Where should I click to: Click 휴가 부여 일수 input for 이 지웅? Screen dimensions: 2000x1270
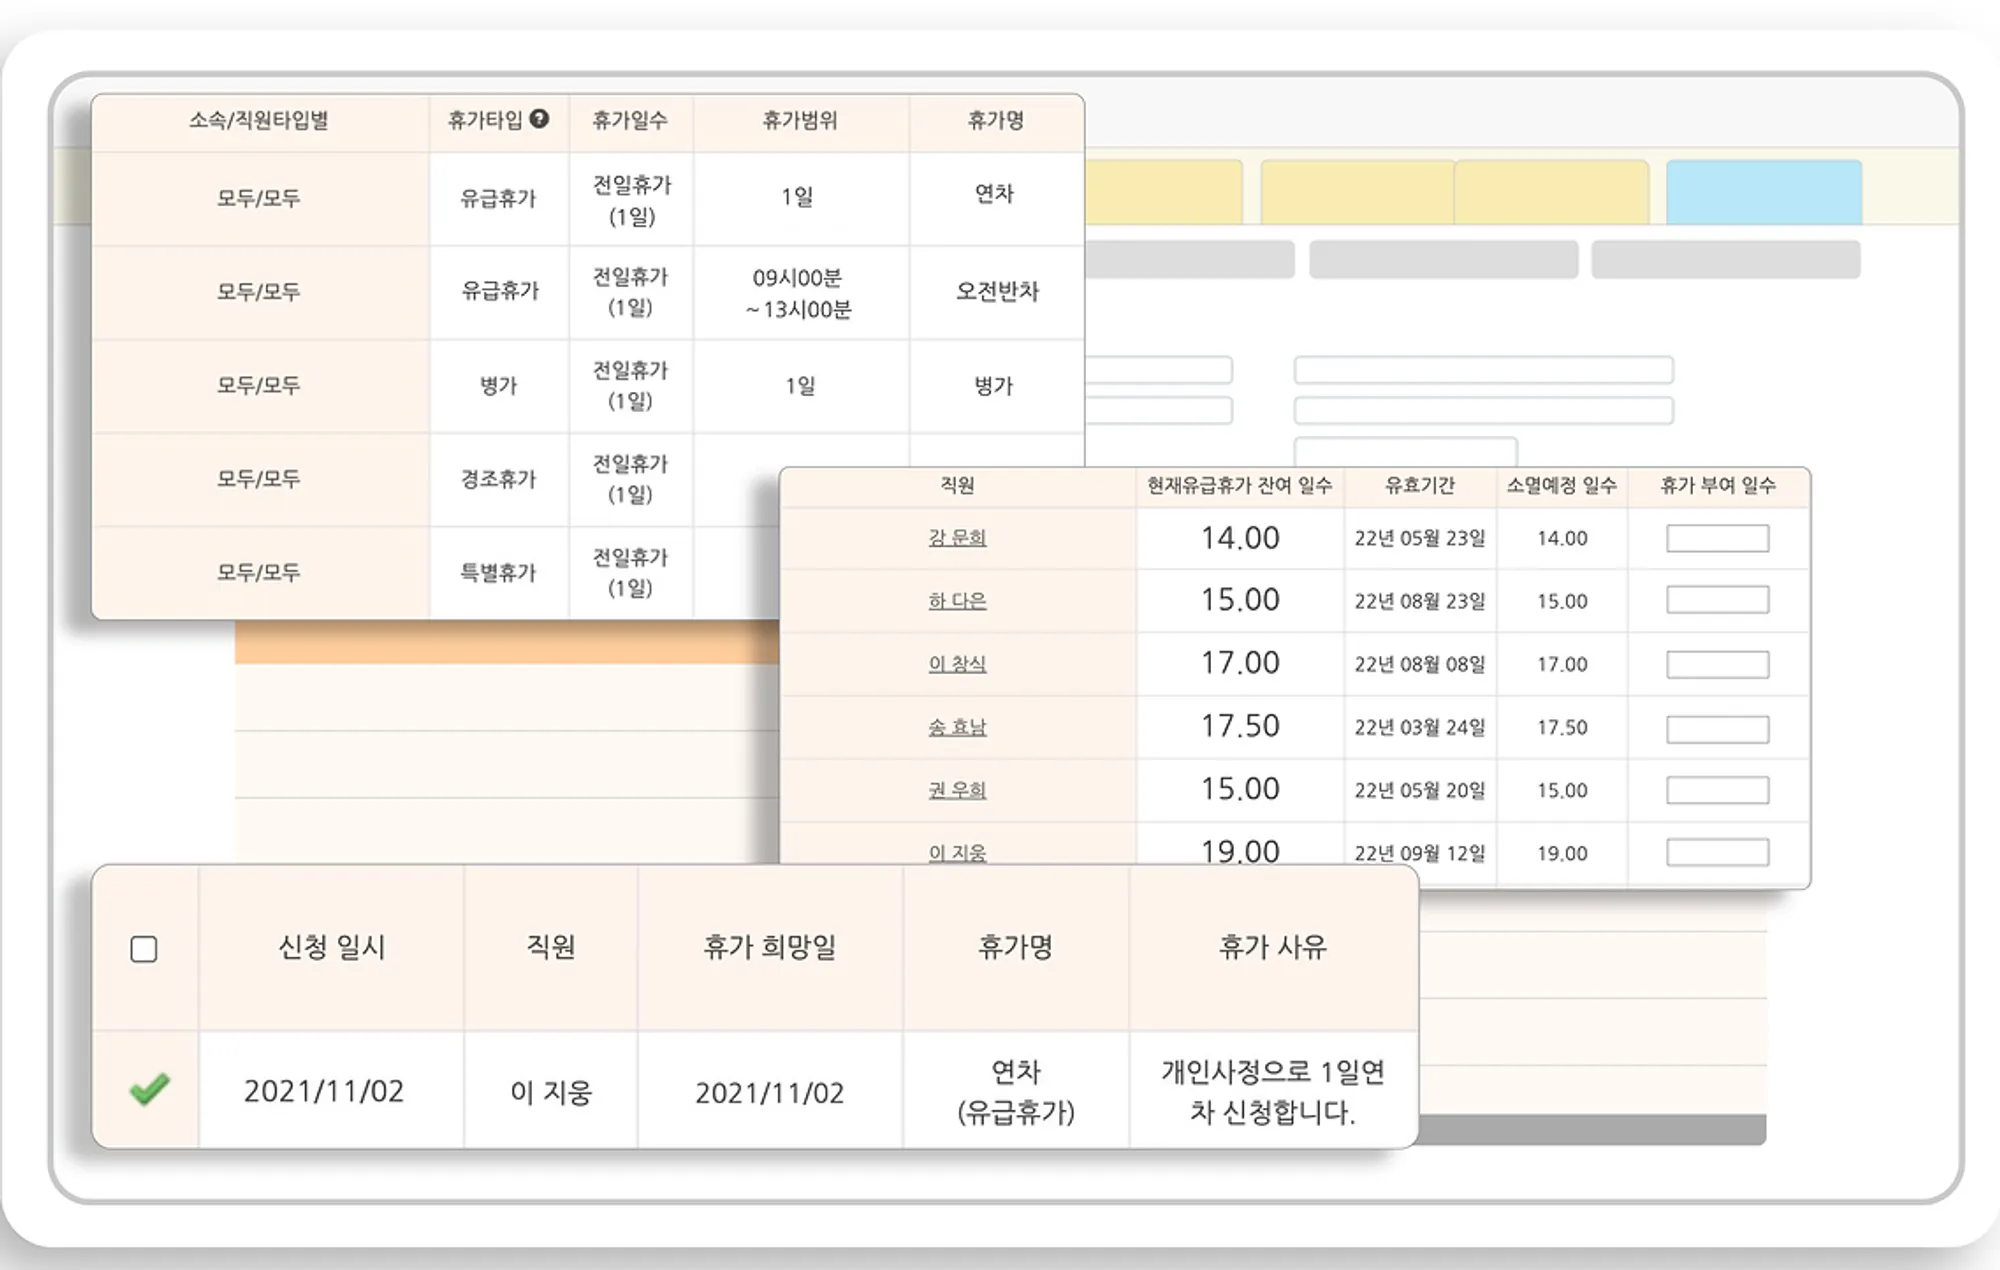[1717, 852]
